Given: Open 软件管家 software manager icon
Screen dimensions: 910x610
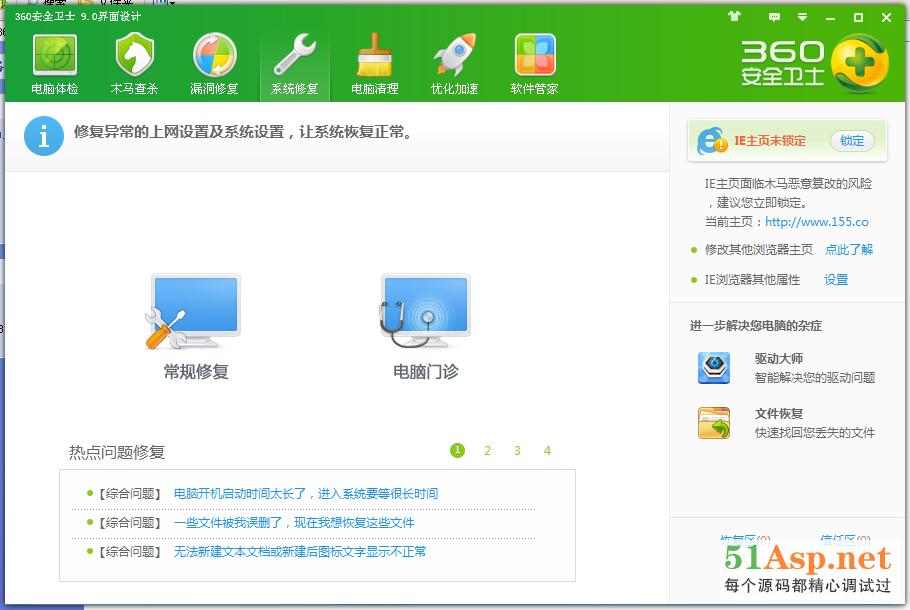Looking at the screenshot, I should coord(535,55).
